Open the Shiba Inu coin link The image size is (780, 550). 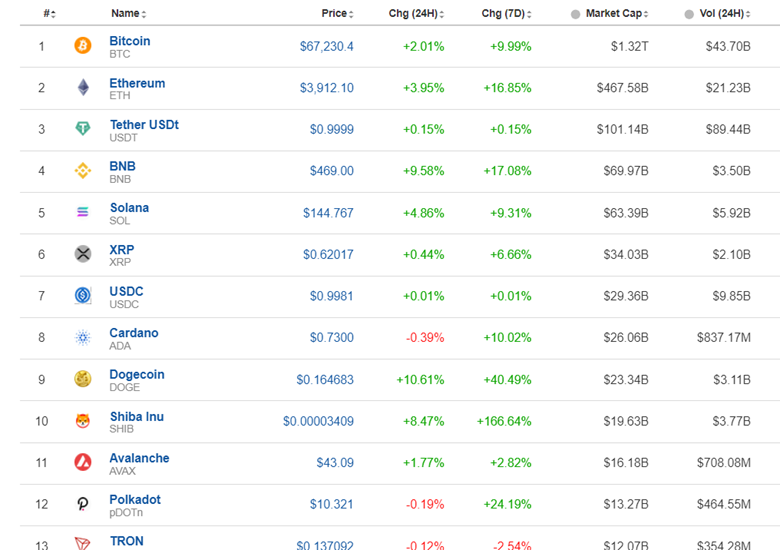tap(137, 416)
